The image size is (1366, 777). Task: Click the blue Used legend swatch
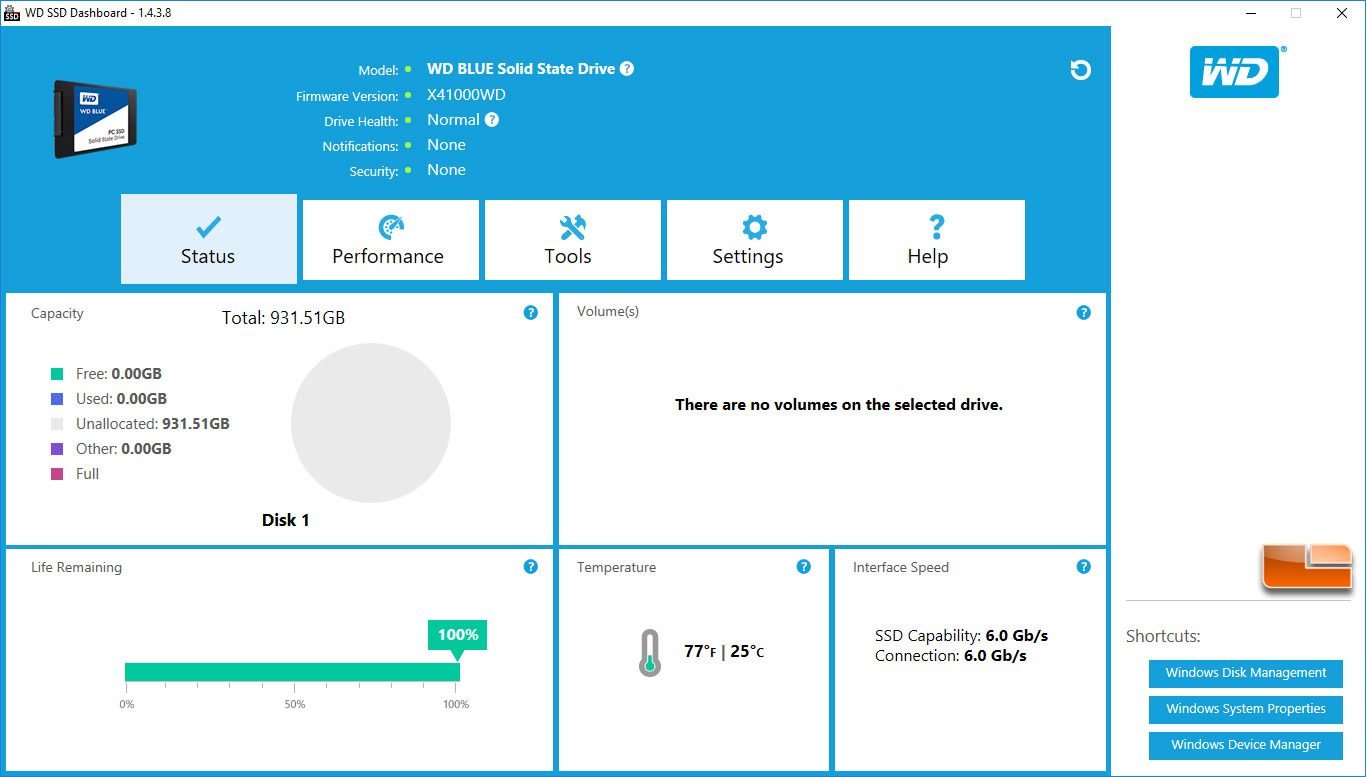pos(57,399)
